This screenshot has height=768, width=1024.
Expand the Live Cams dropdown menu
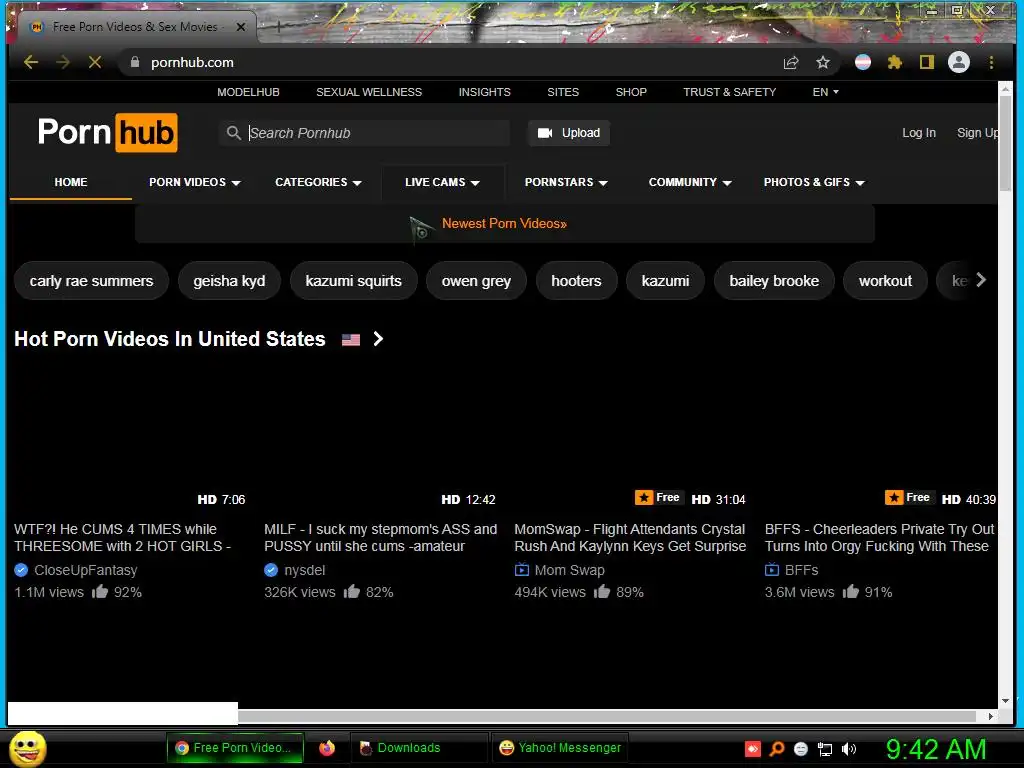442,182
